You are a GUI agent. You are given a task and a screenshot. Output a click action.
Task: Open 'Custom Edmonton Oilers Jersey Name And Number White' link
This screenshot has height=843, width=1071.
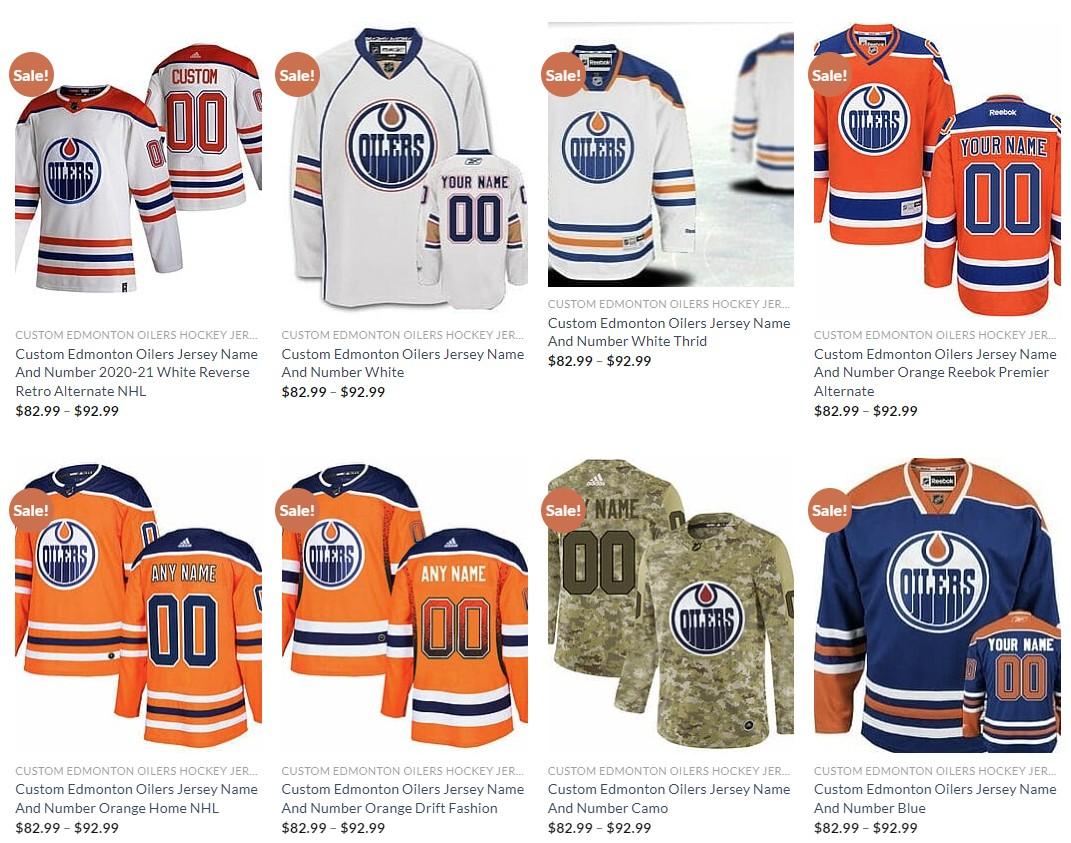pos(402,363)
